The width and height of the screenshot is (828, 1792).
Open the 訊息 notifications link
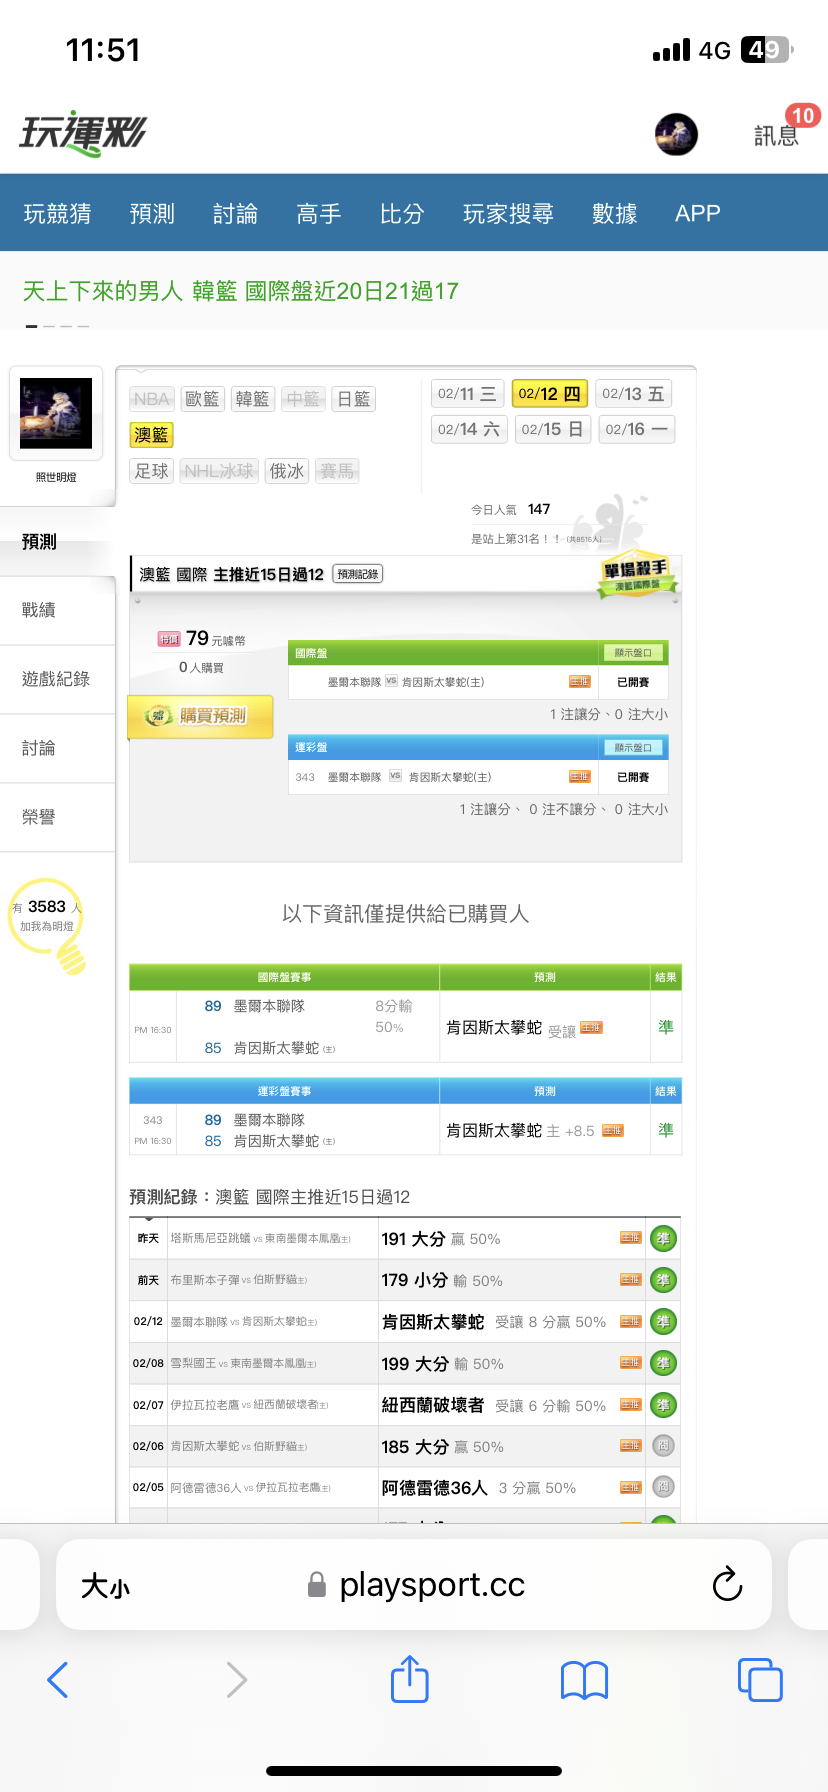(x=777, y=135)
